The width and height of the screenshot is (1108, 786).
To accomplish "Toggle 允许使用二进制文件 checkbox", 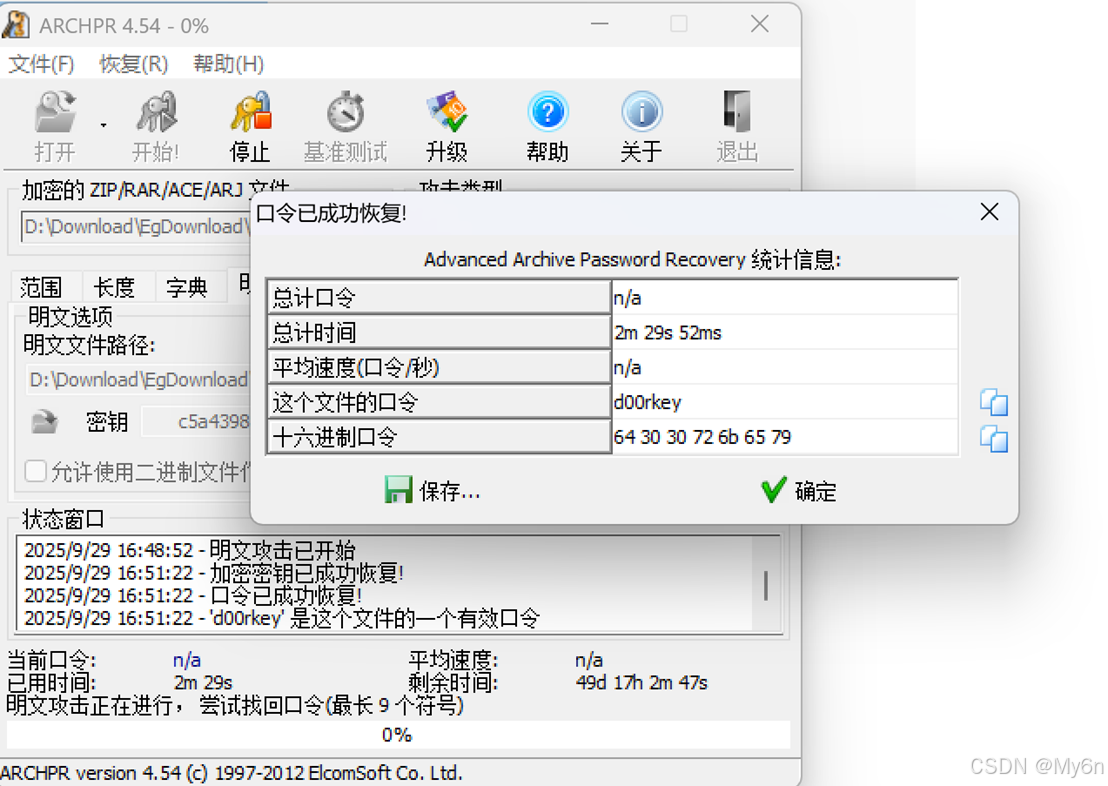I will click(x=35, y=471).
